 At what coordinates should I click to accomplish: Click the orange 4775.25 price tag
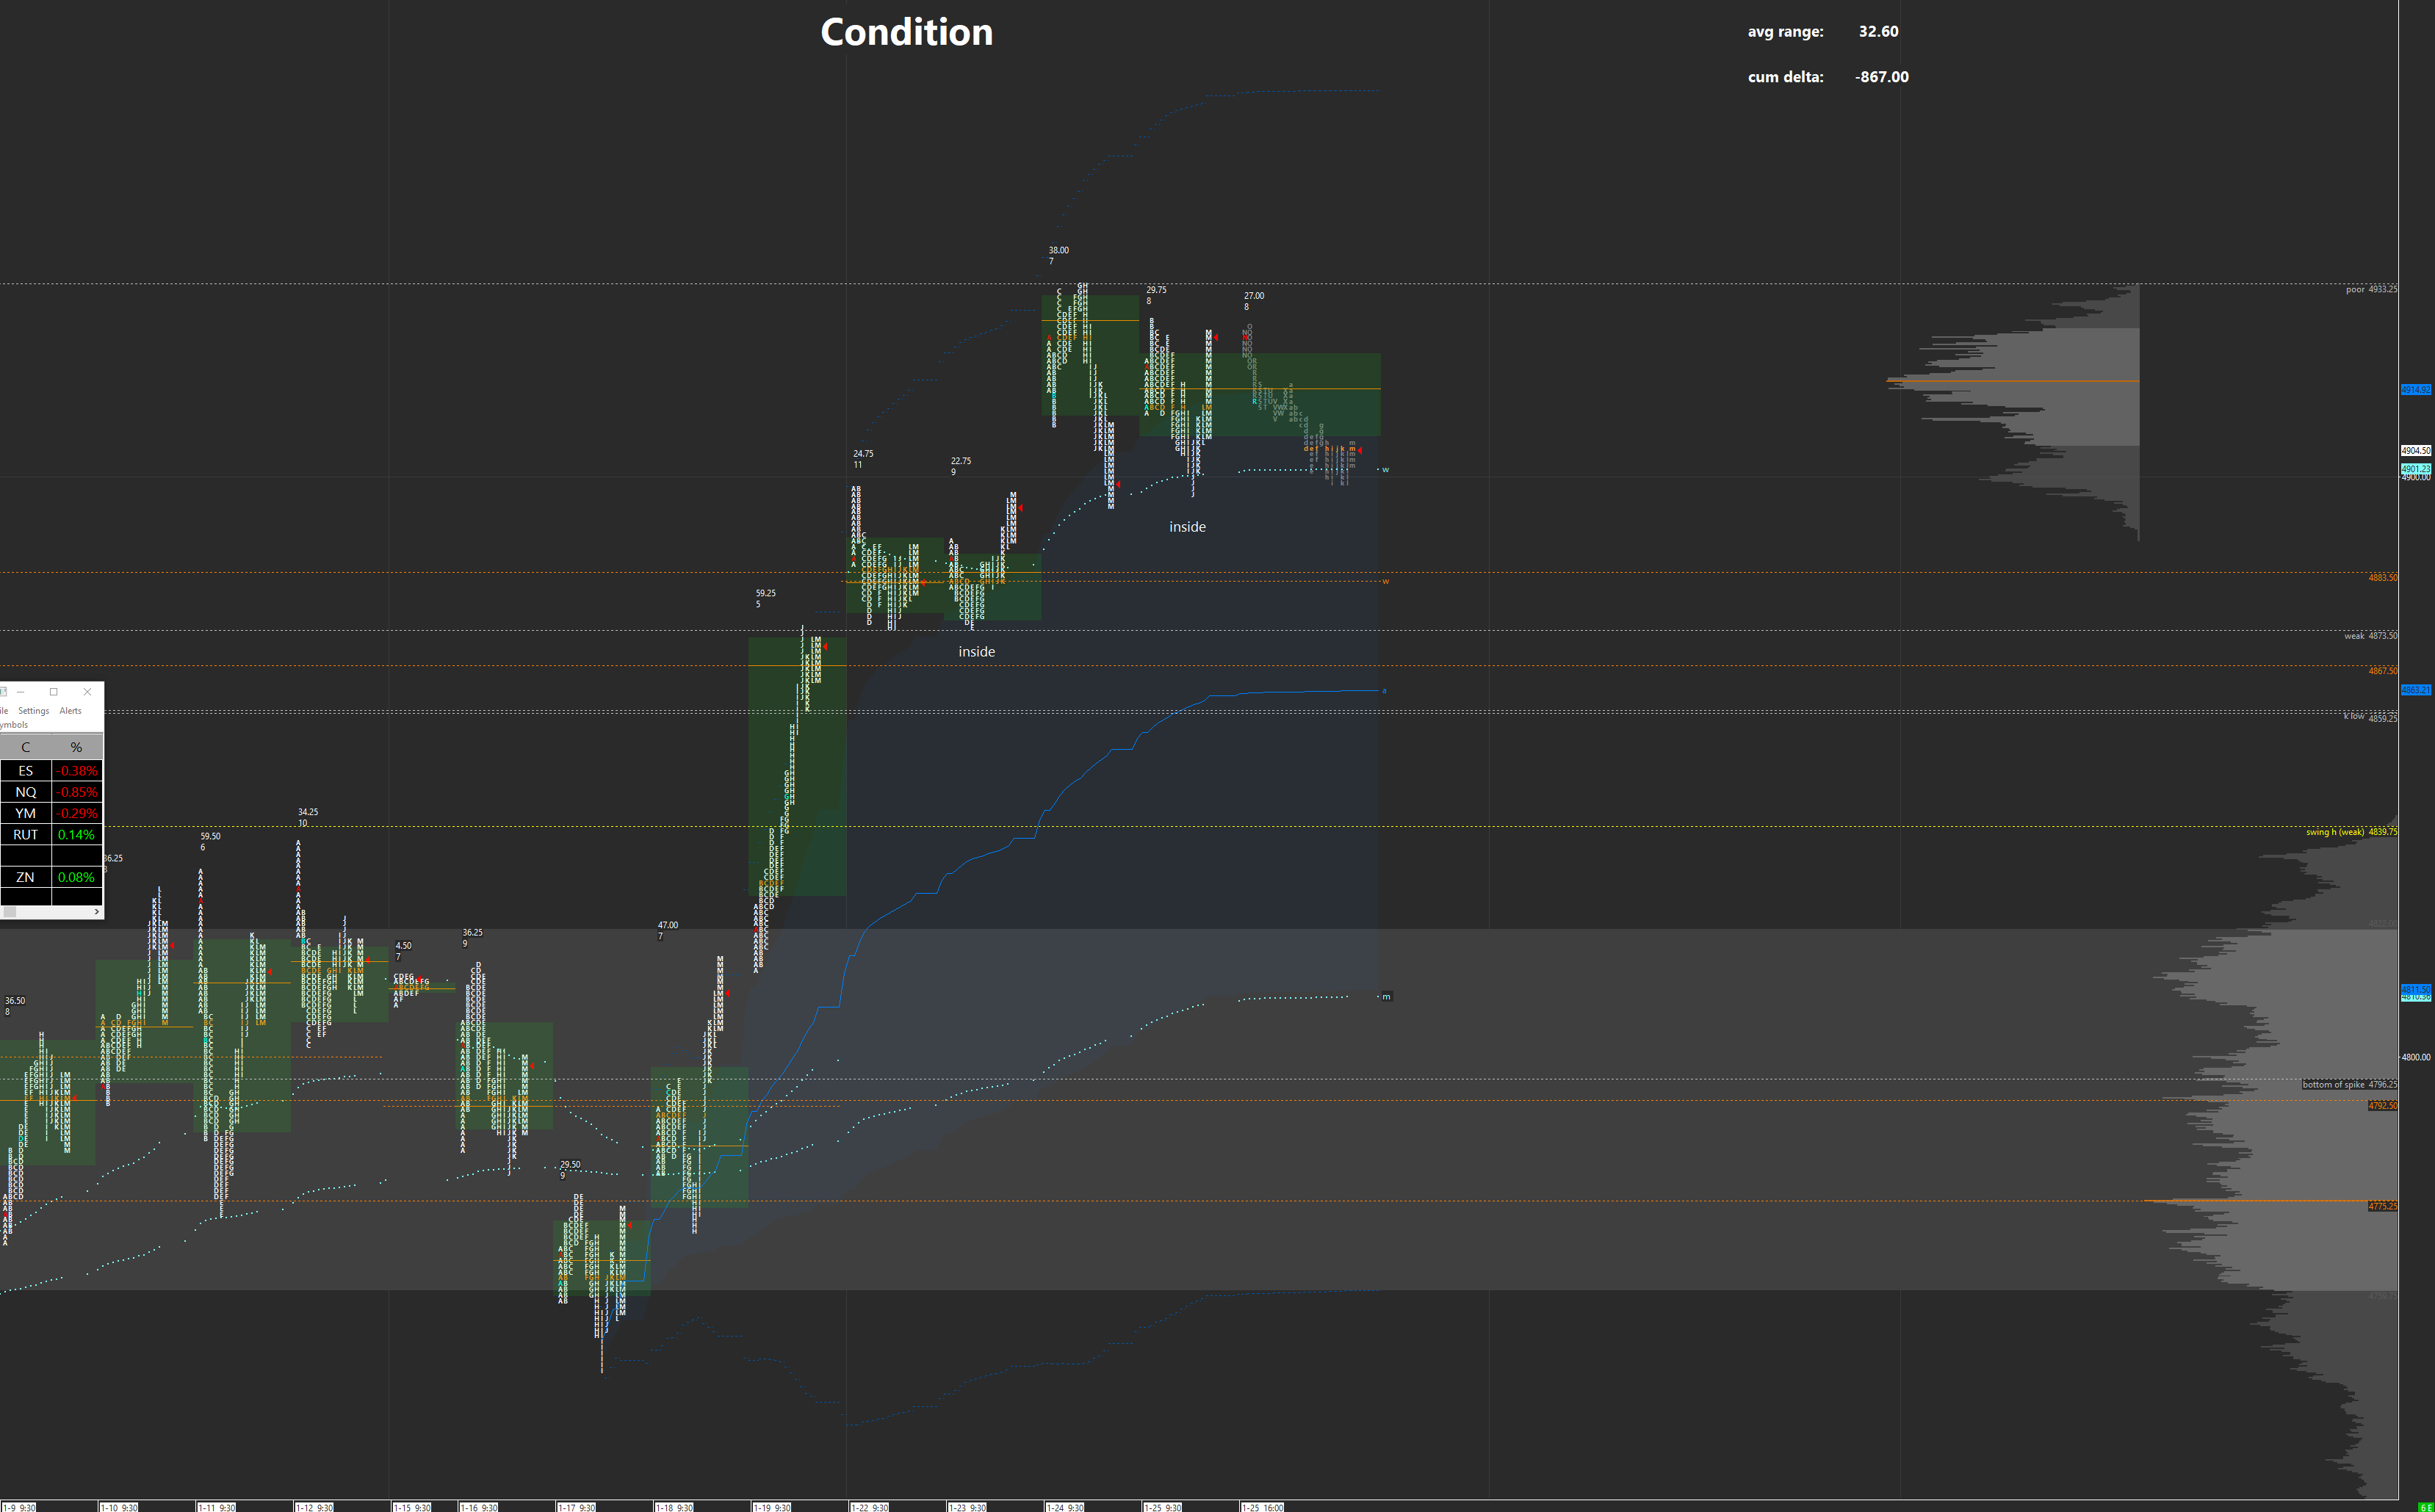click(x=2382, y=1206)
